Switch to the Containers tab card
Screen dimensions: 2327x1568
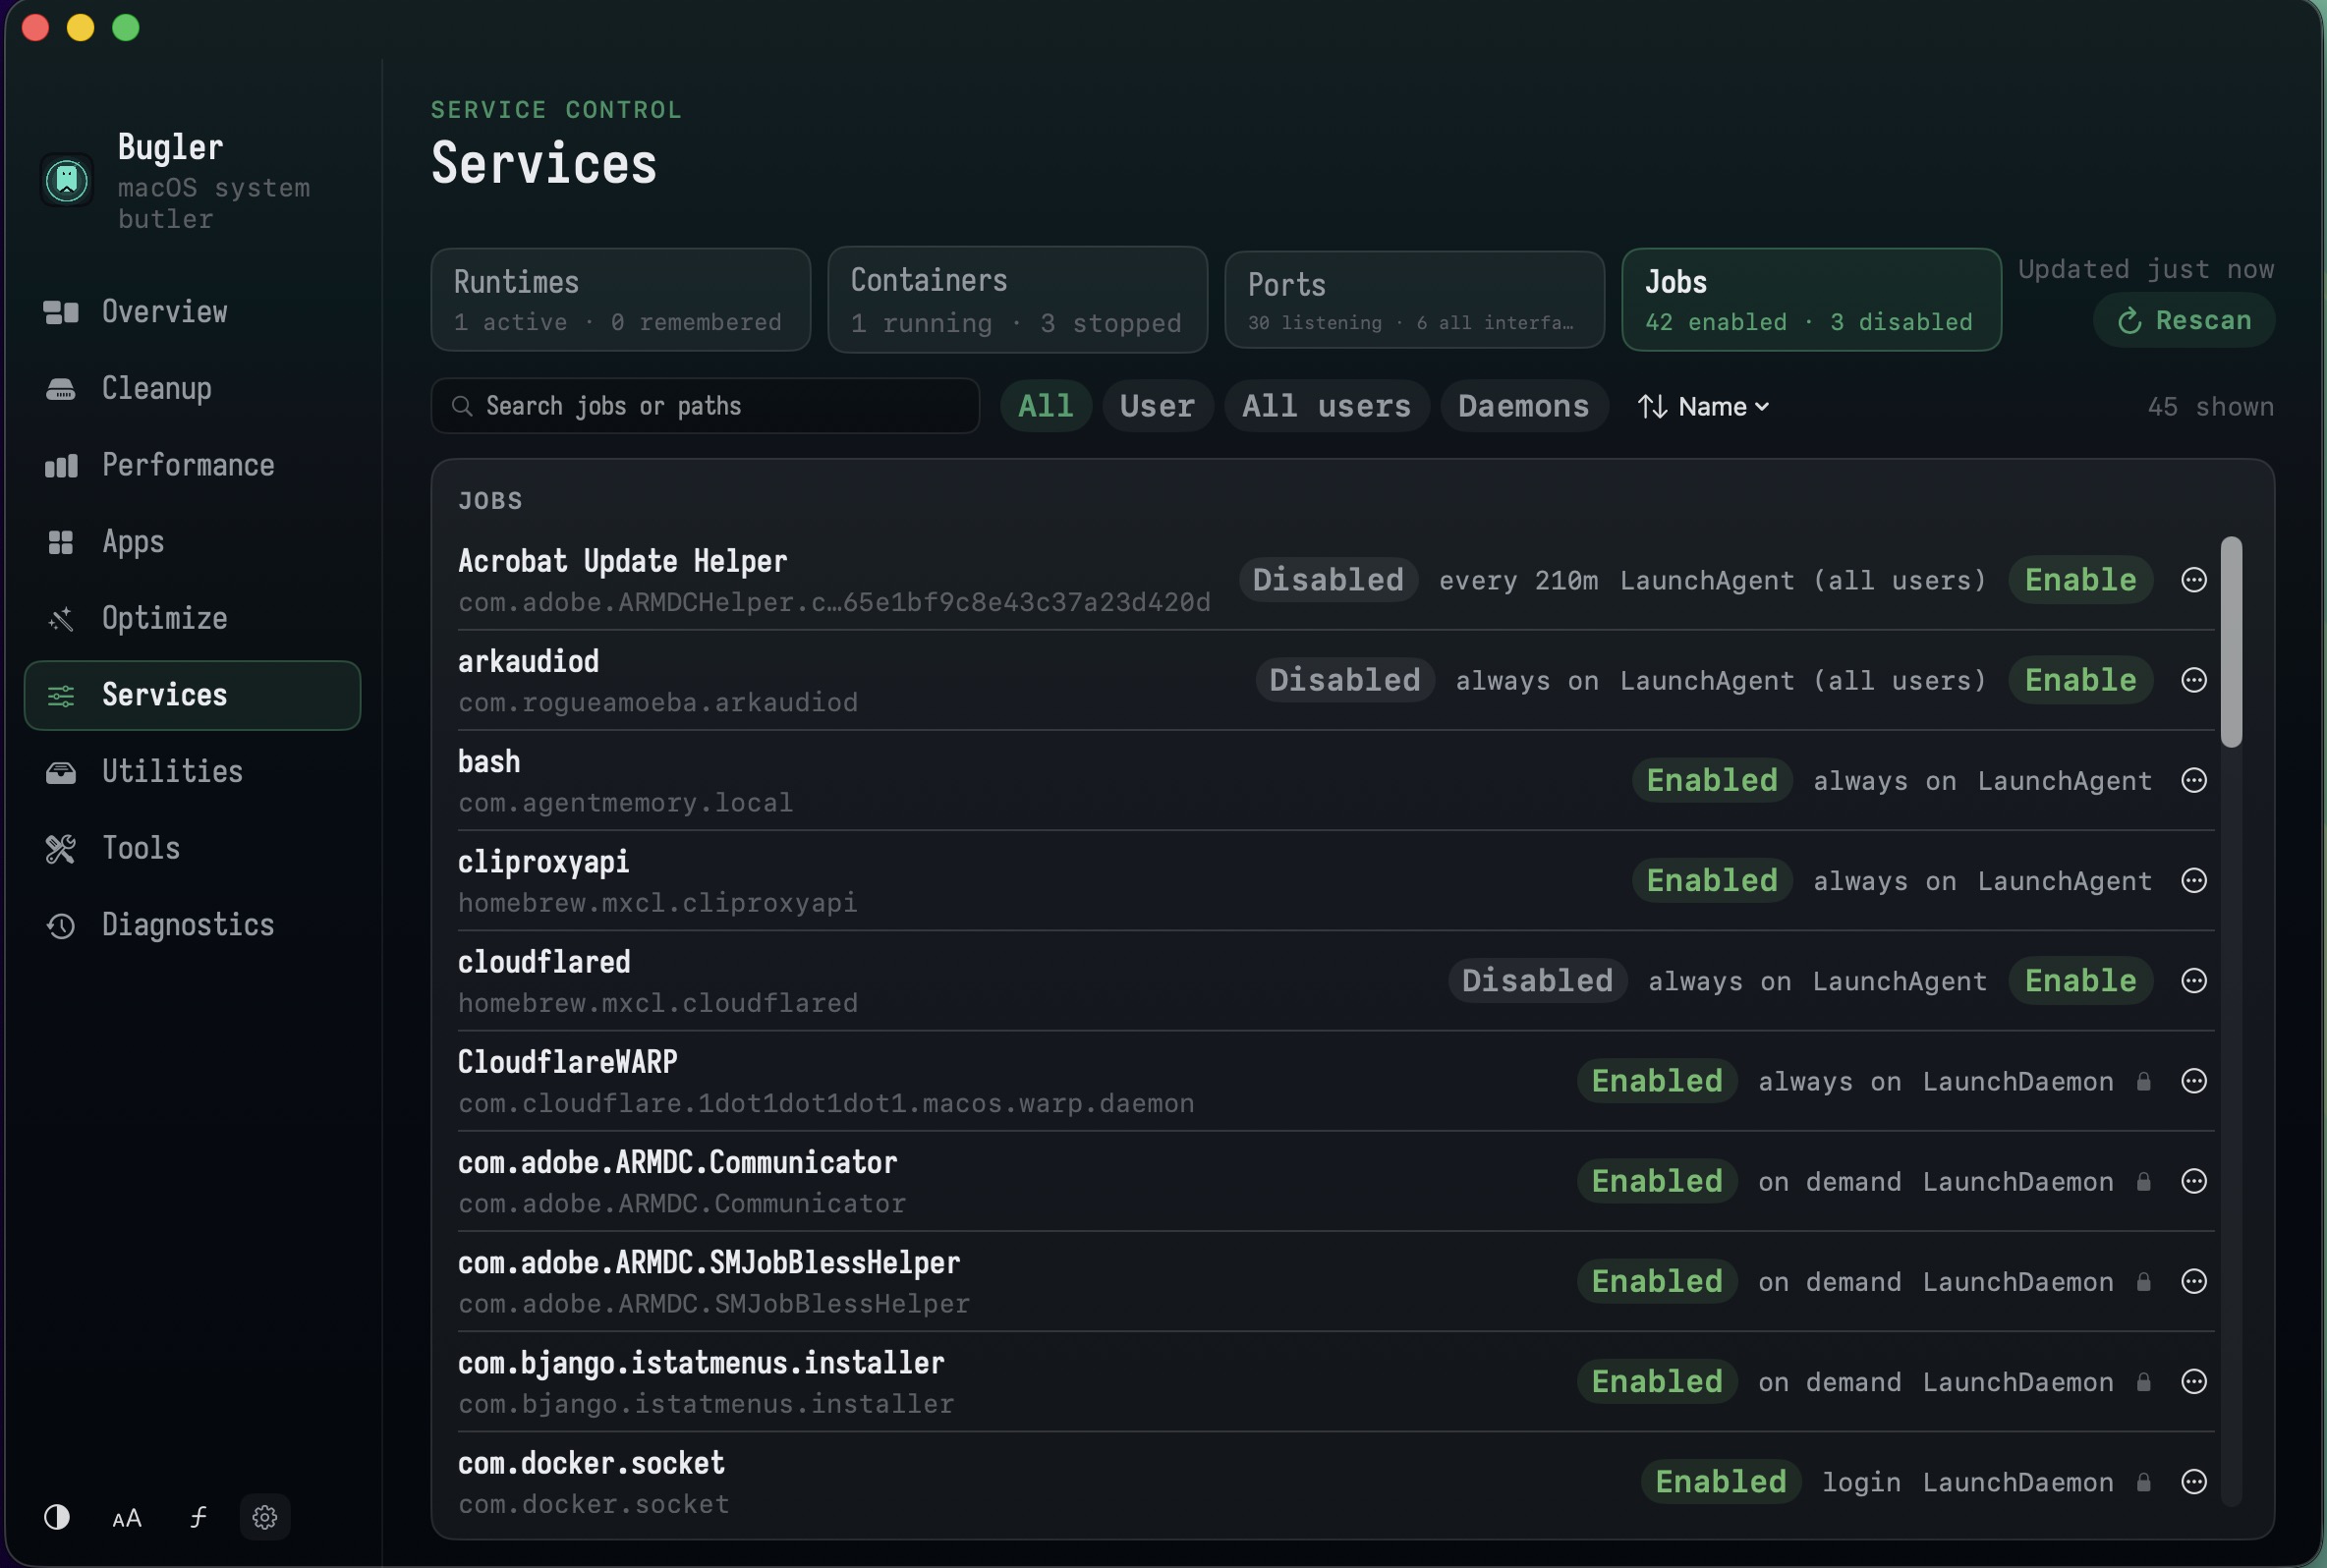click(1017, 300)
